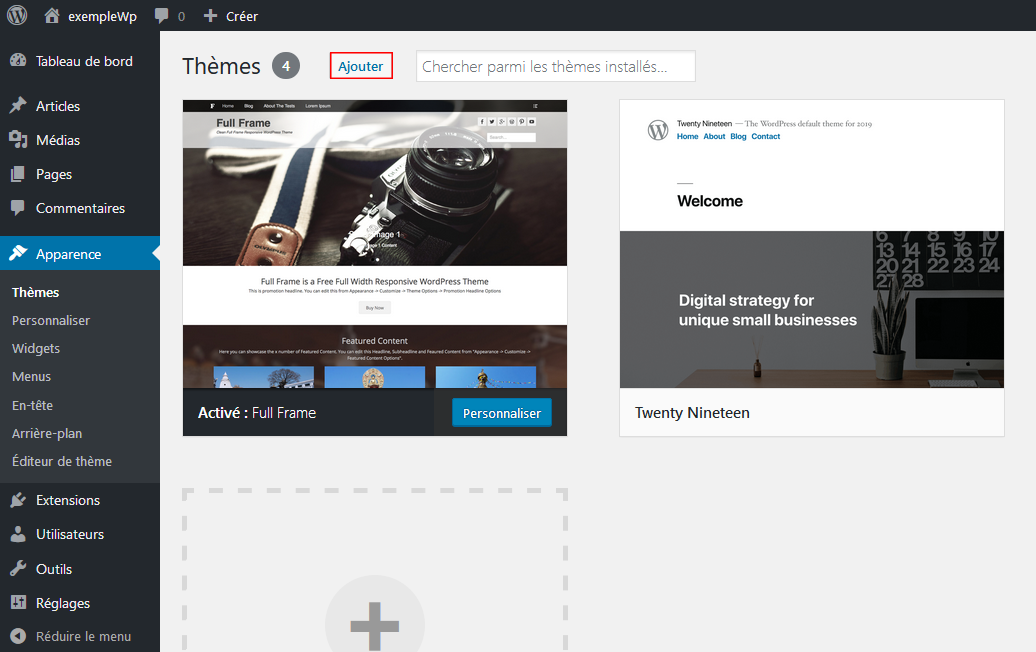This screenshot has height=652, width=1036.
Task: Open the Arrière-plan submenu link
Action: [x=46, y=433]
